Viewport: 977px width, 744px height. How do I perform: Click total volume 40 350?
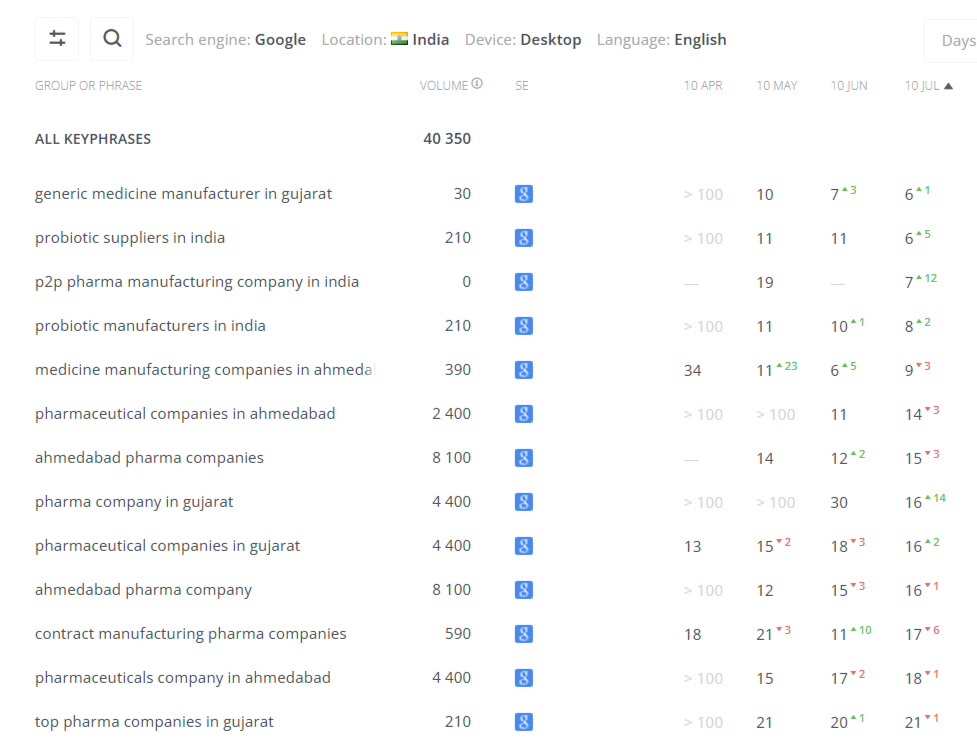tap(447, 139)
